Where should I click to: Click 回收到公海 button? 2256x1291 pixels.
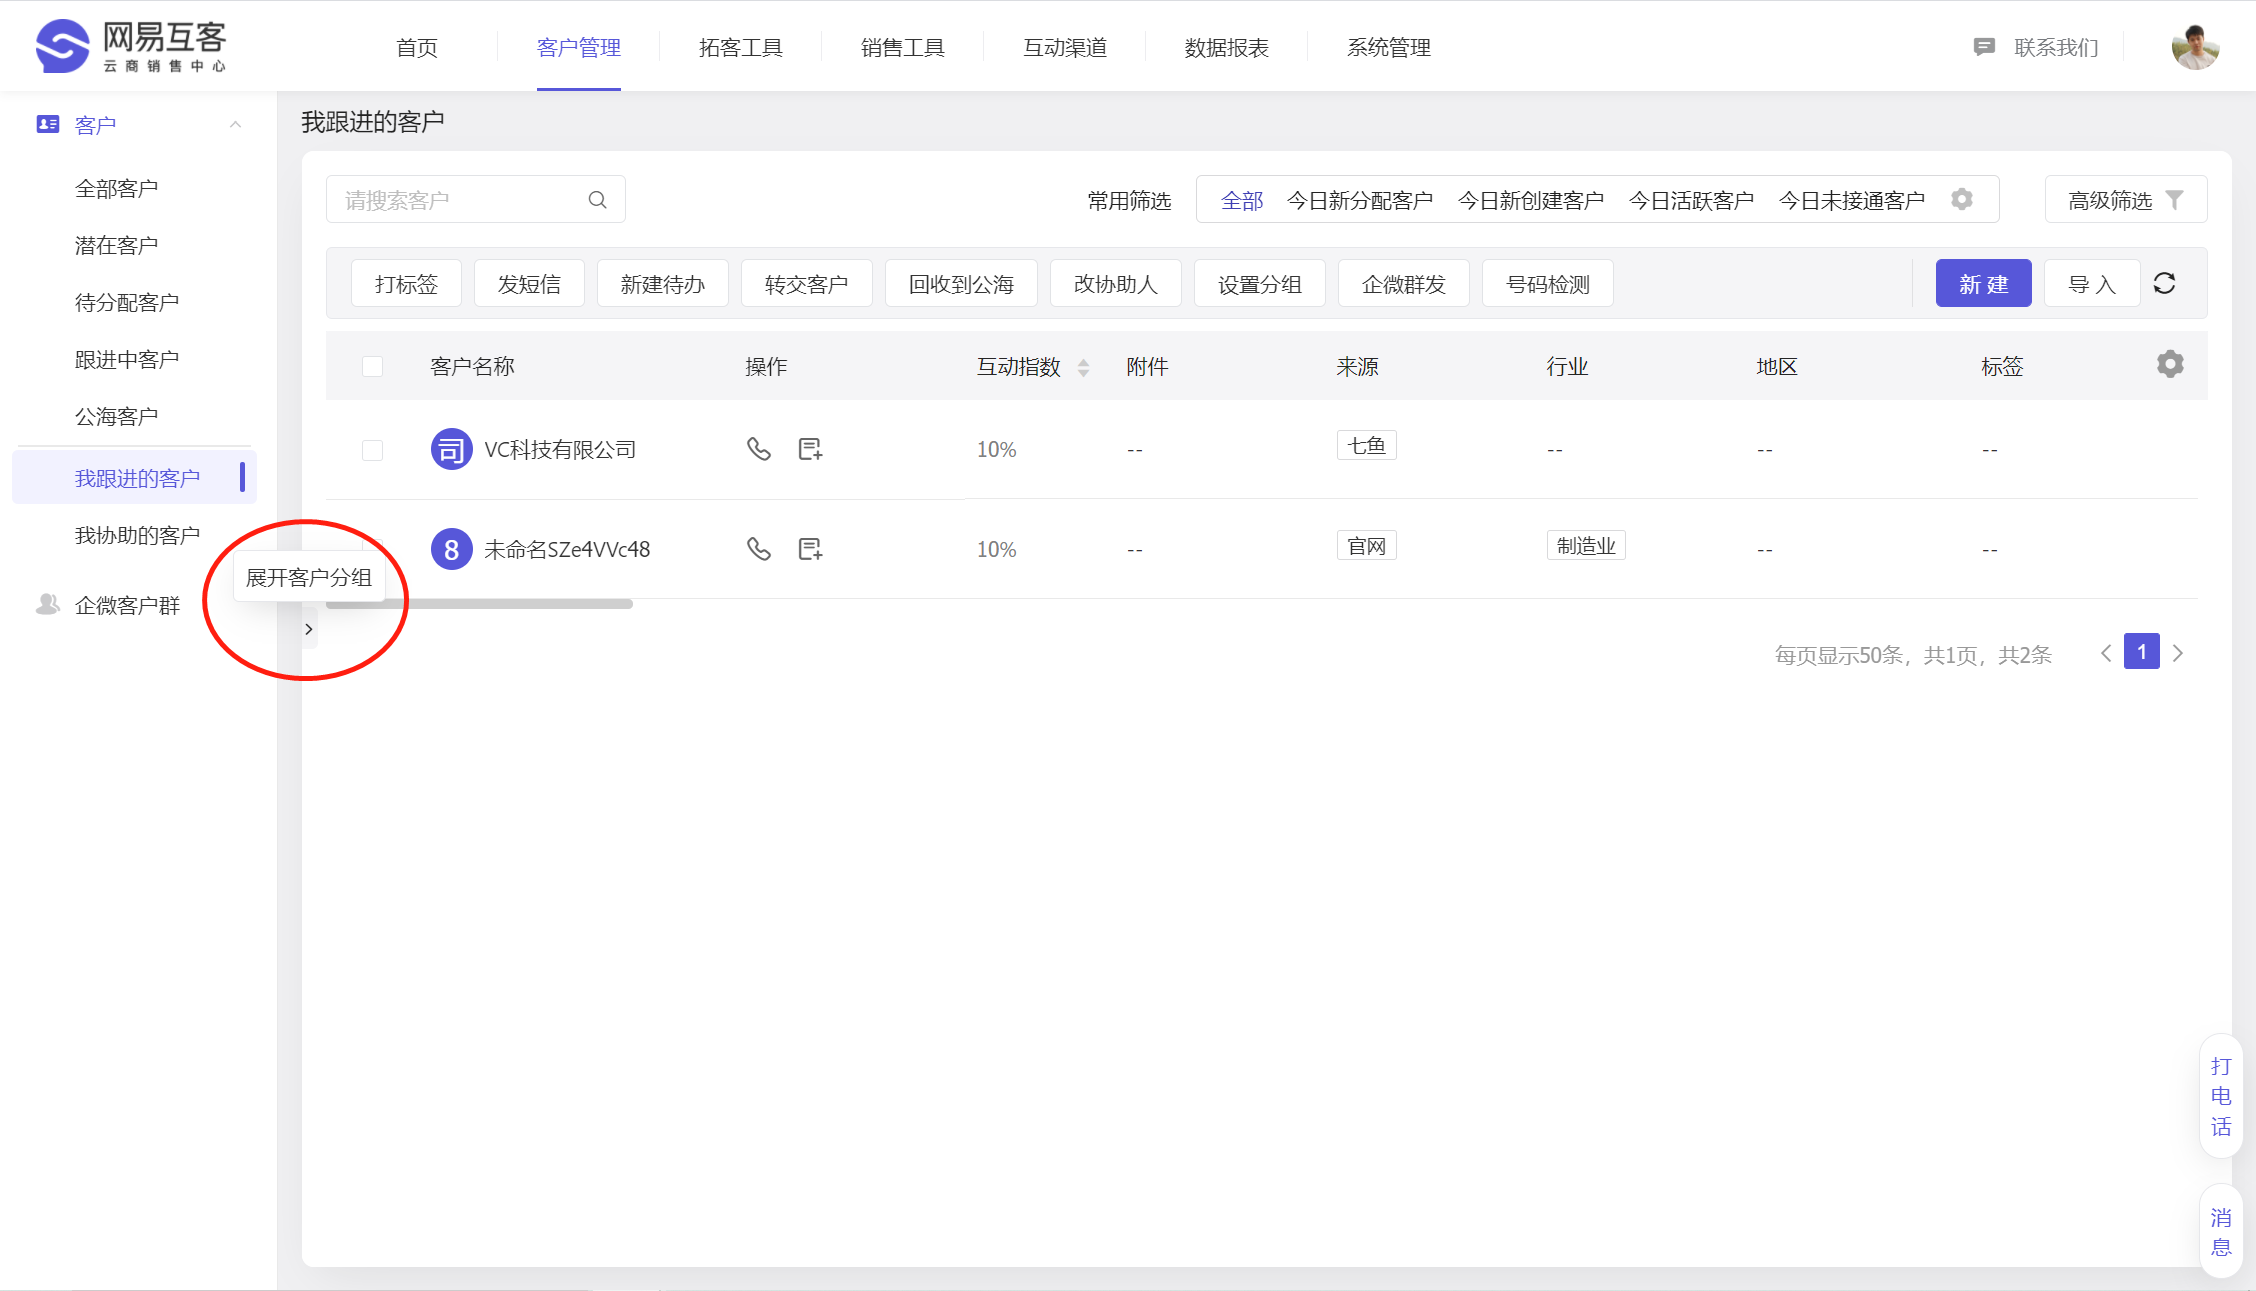tap(961, 284)
